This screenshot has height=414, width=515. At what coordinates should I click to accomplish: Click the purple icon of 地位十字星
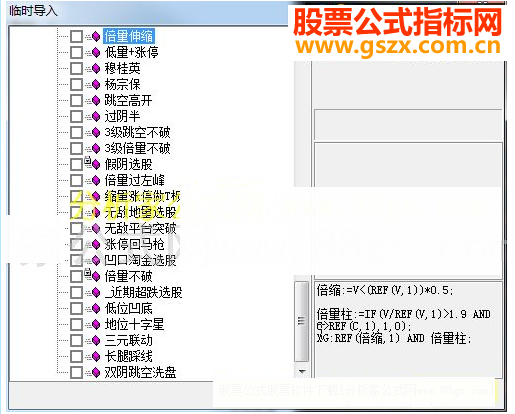(x=96, y=324)
